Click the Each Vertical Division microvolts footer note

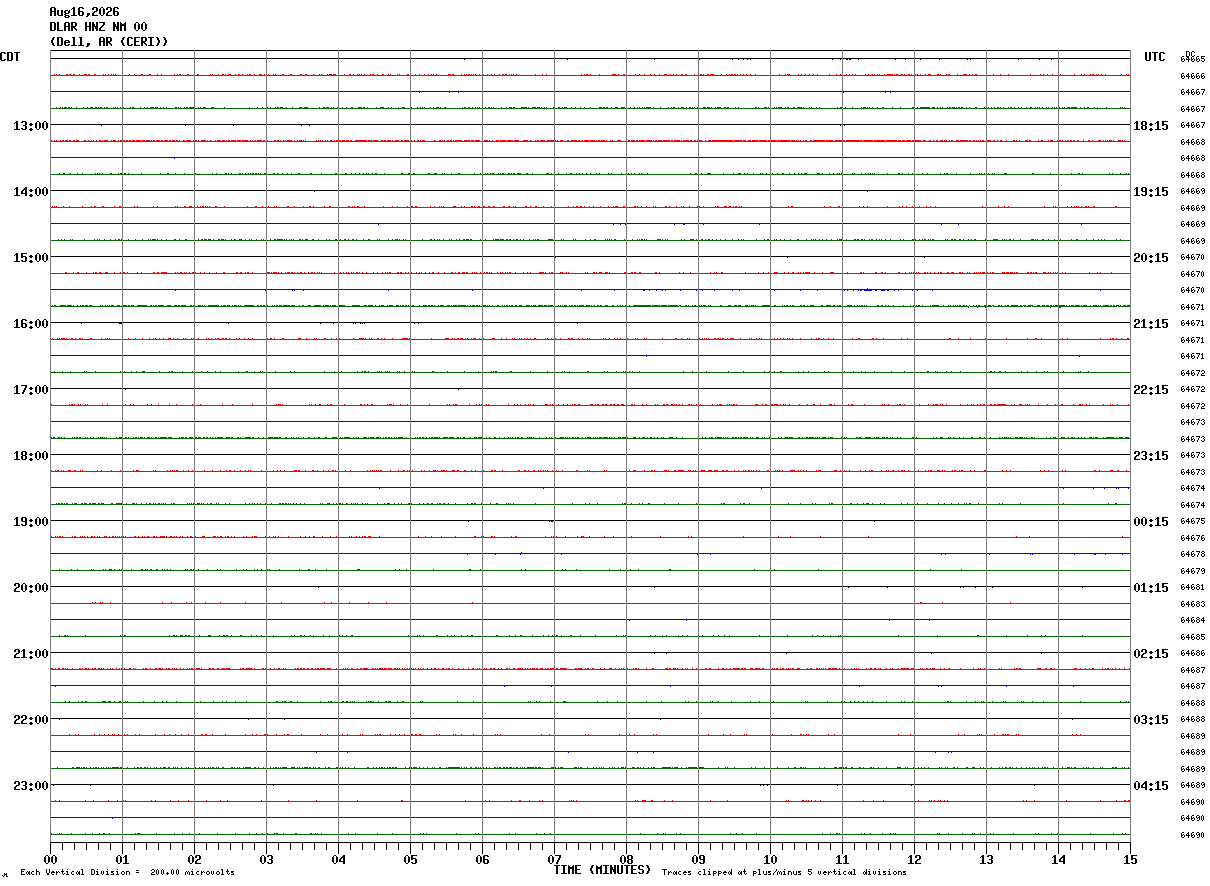click(127, 873)
